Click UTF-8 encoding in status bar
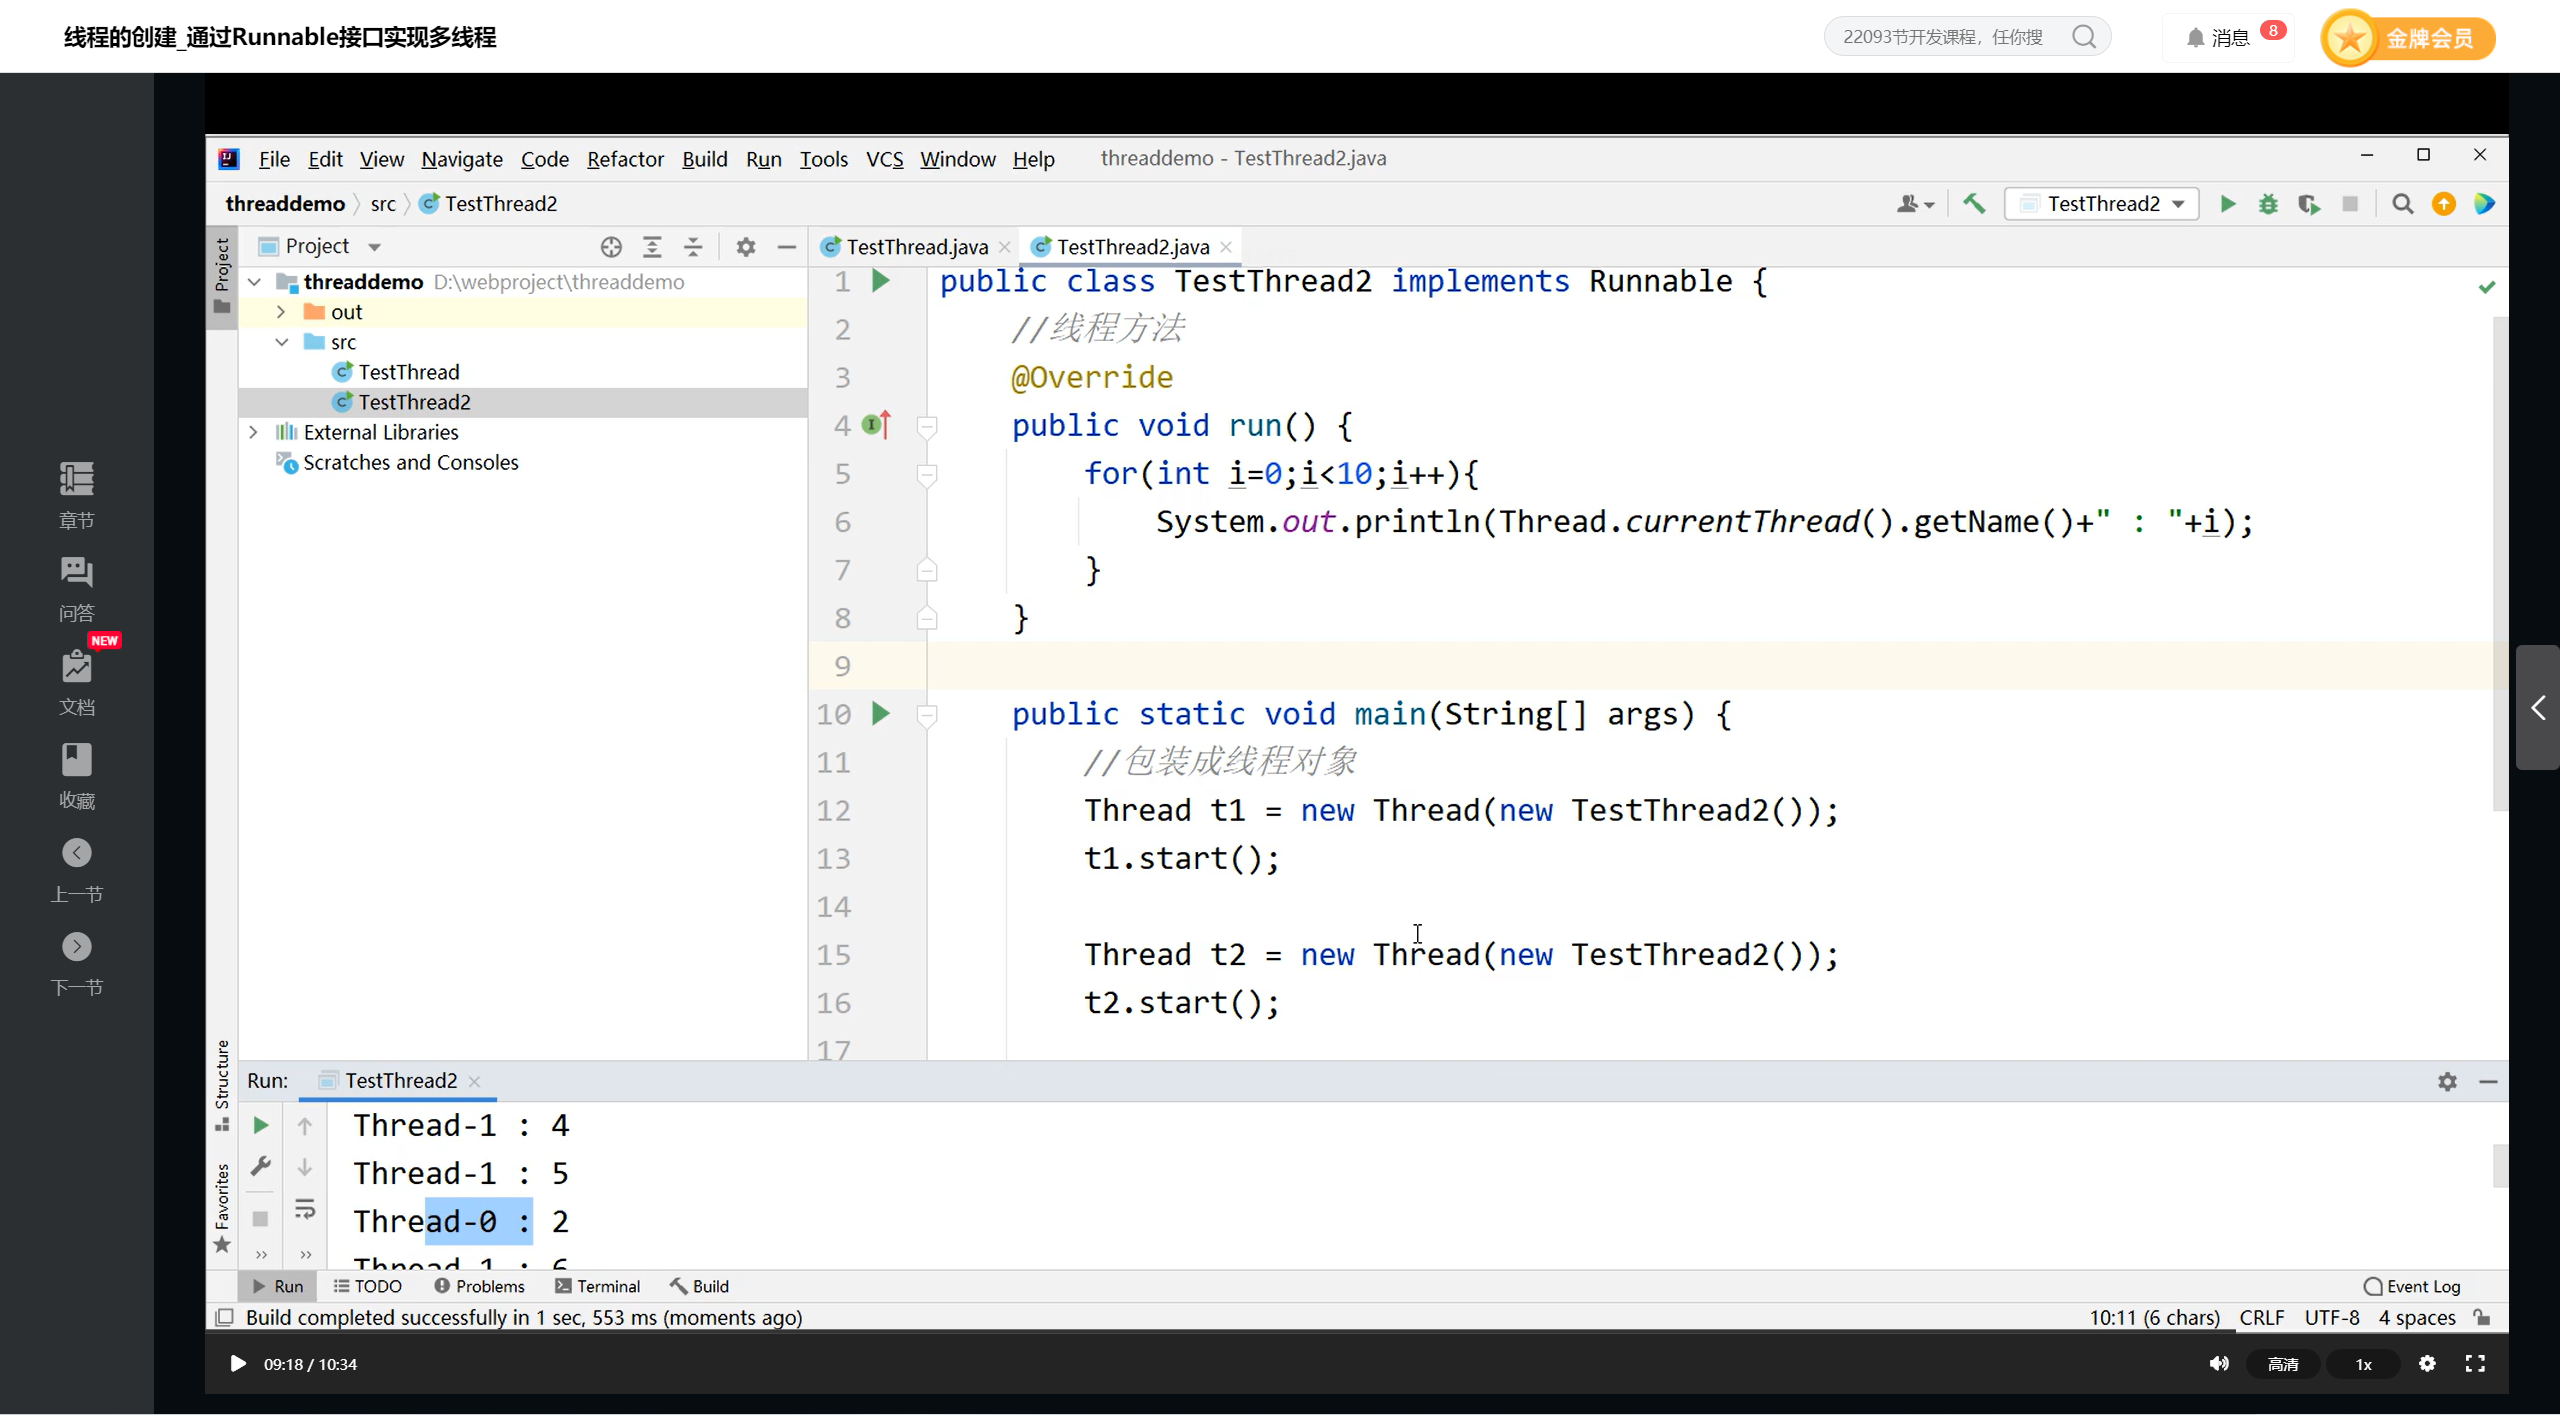2560x1415 pixels. 2332,1318
